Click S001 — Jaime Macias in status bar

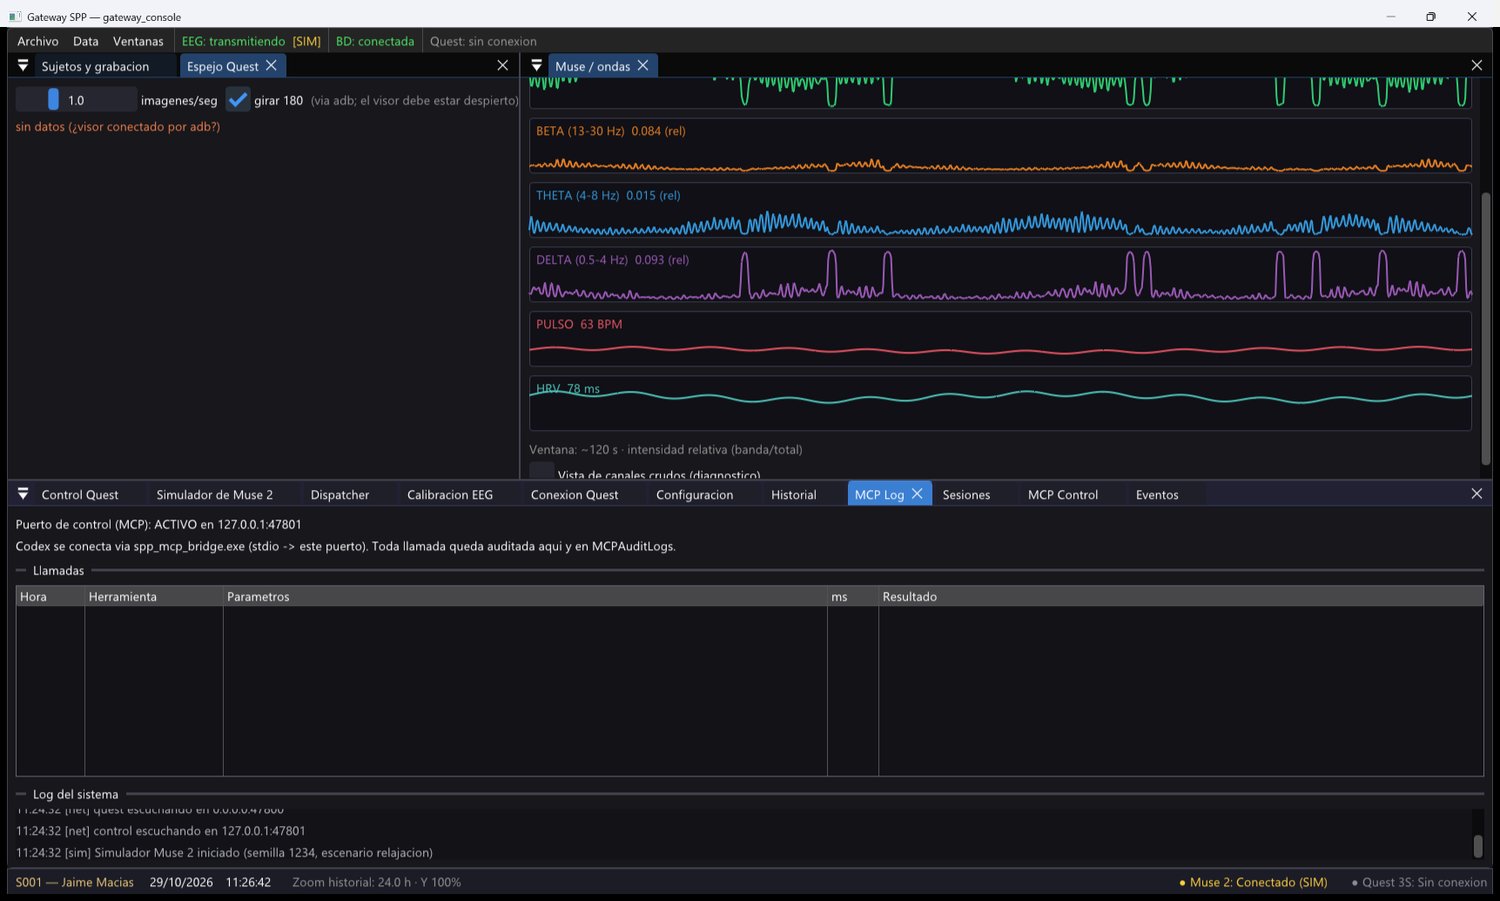pos(75,882)
